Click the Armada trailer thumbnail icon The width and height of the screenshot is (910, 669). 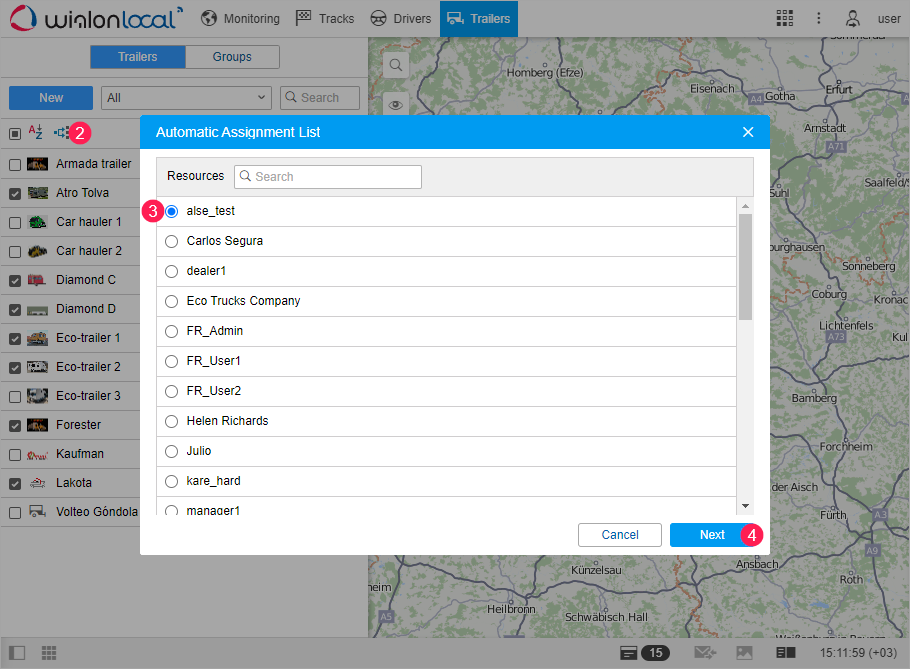click(38, 164)
